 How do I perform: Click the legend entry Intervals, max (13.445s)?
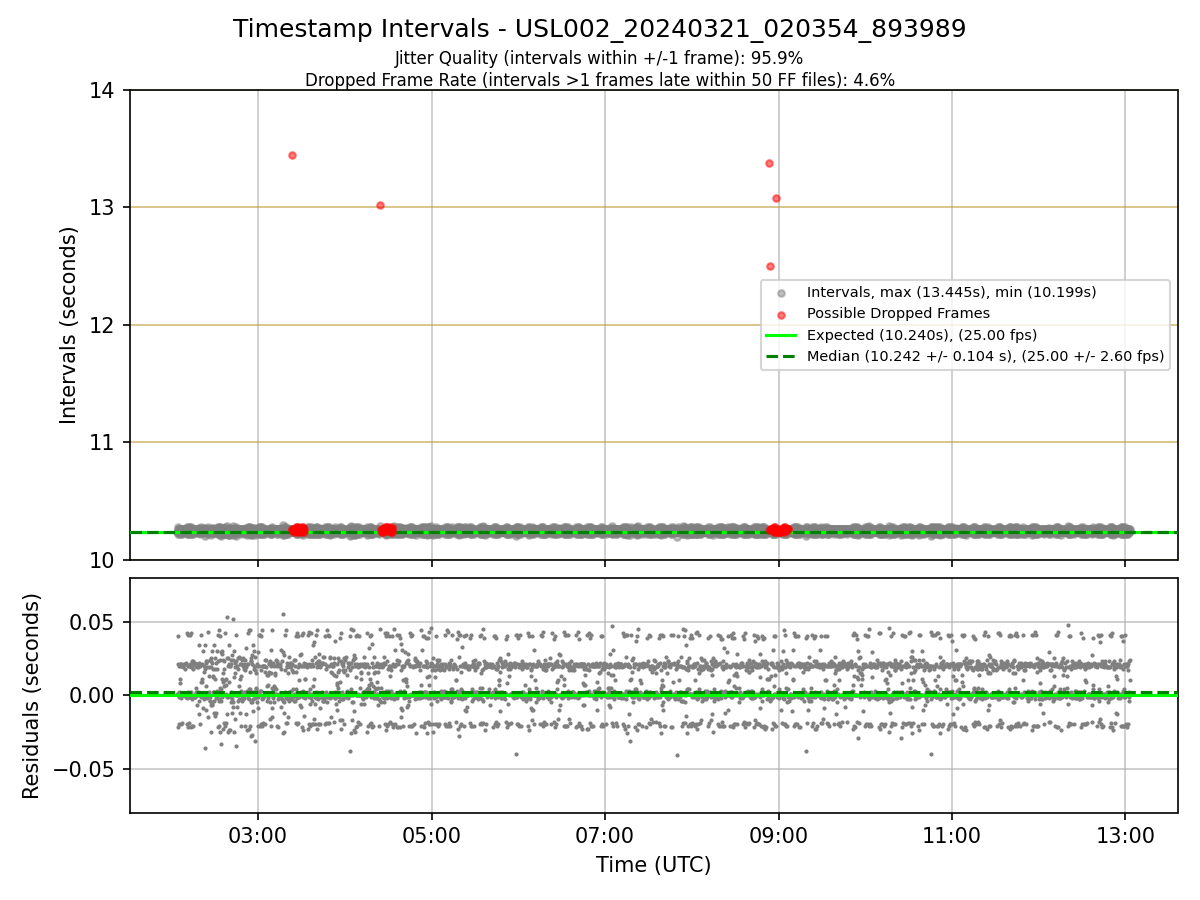click(951, 292)
